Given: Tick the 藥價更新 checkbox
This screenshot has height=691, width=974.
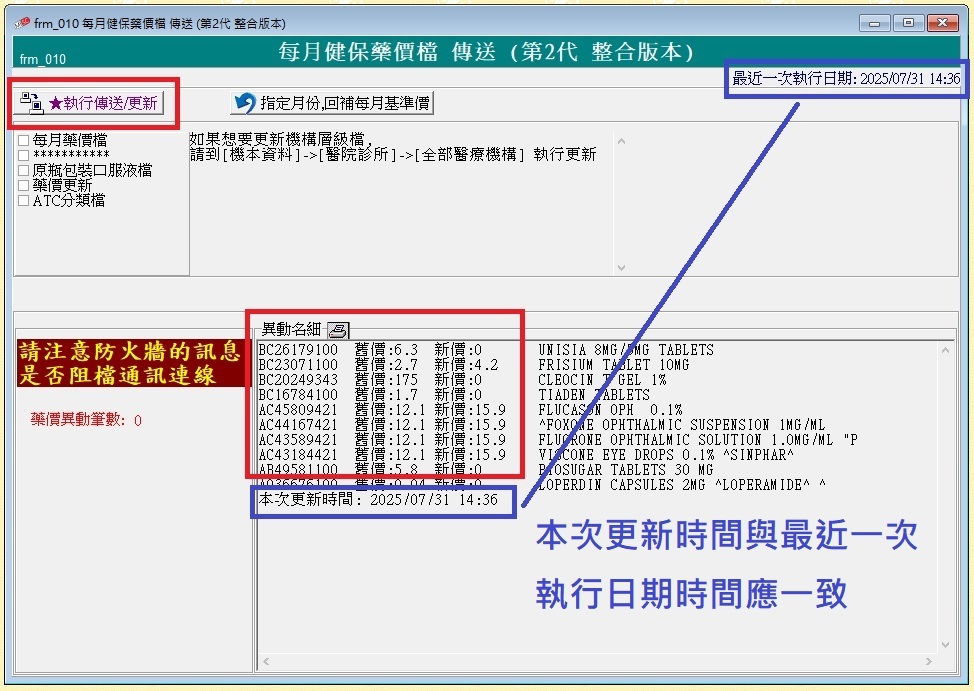Looking at the screenshot, I should pyautogui.click(x=24, y=185).
